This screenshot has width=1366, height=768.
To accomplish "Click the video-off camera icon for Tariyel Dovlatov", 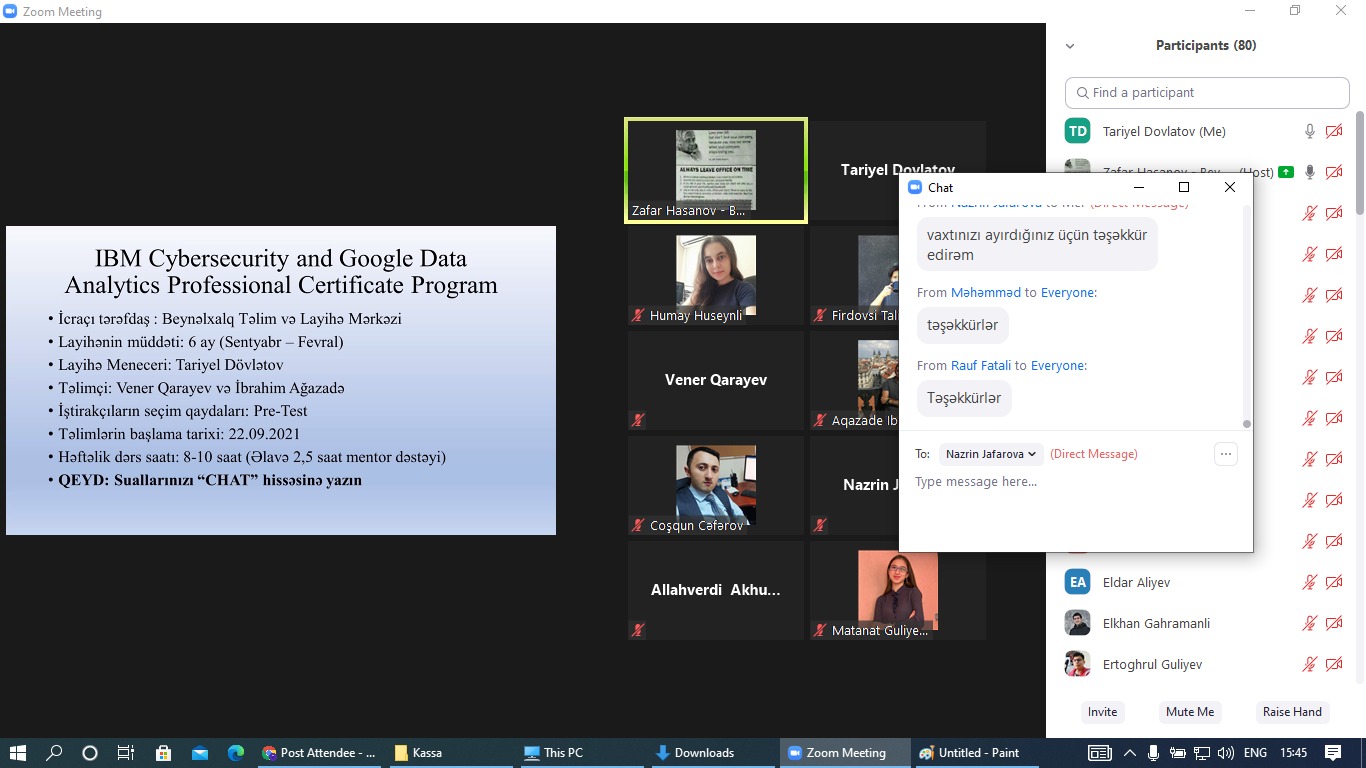I will click(x=1333, y=131).
